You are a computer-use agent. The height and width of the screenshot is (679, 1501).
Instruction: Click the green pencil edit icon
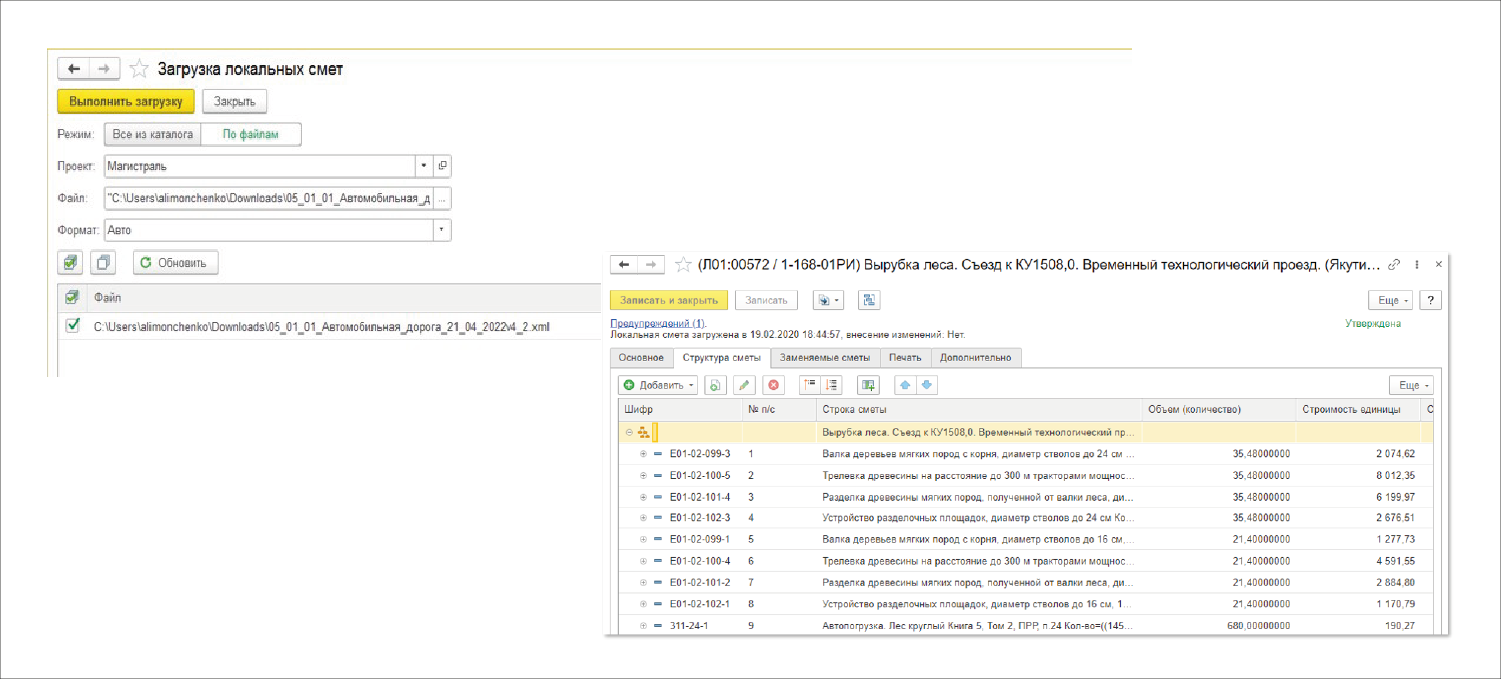(x=744, y=385)
